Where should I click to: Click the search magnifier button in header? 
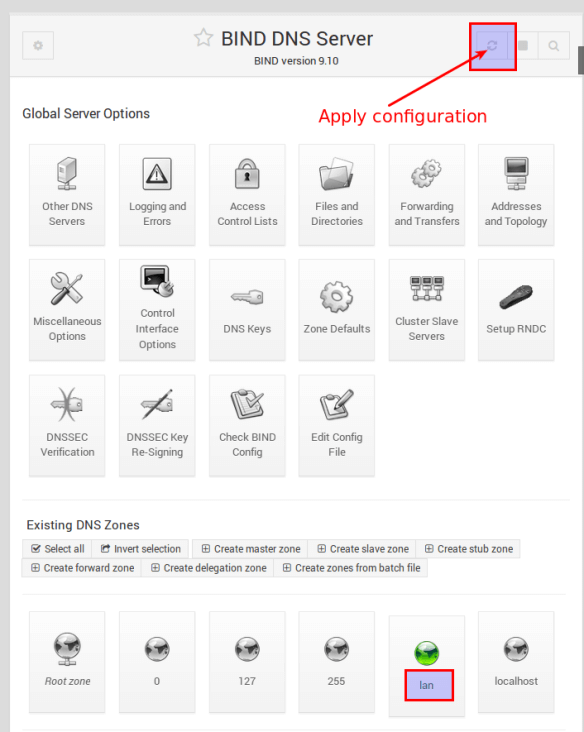pyautogui.click(x=554, y=46)
